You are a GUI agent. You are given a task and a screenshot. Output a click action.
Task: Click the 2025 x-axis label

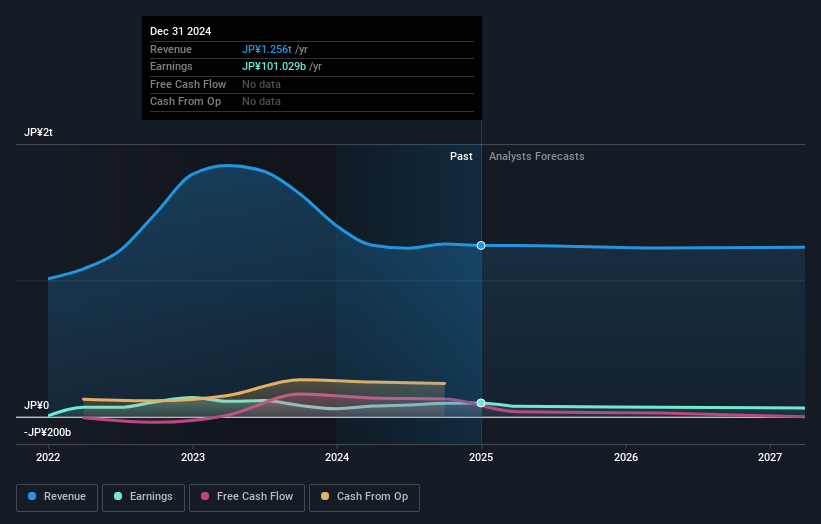(481, 457)
